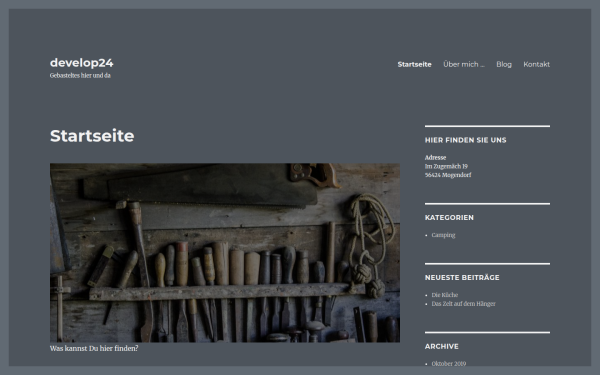Select Startseite in the navigation menu
Viewport: 600px width, 375px height.
[x=414, y=64]
